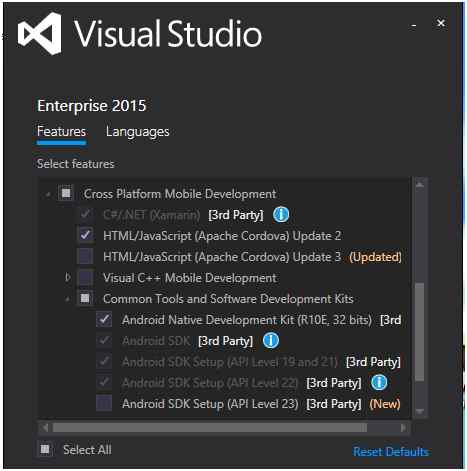
Task: Select Visual C++ Mobile Development label
Action: tap(190, 278)
